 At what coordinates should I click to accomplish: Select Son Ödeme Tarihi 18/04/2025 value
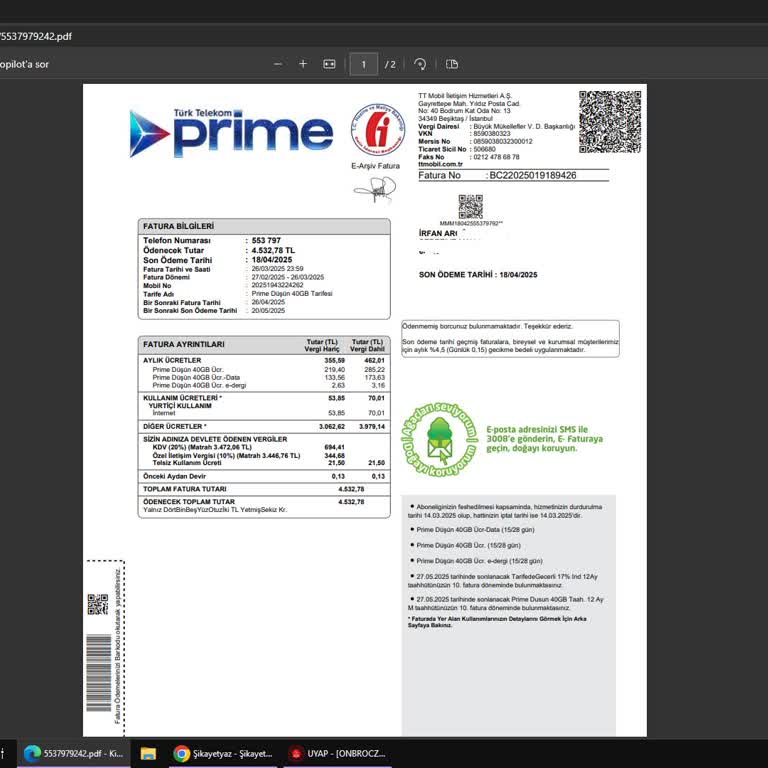pos(272,260)
